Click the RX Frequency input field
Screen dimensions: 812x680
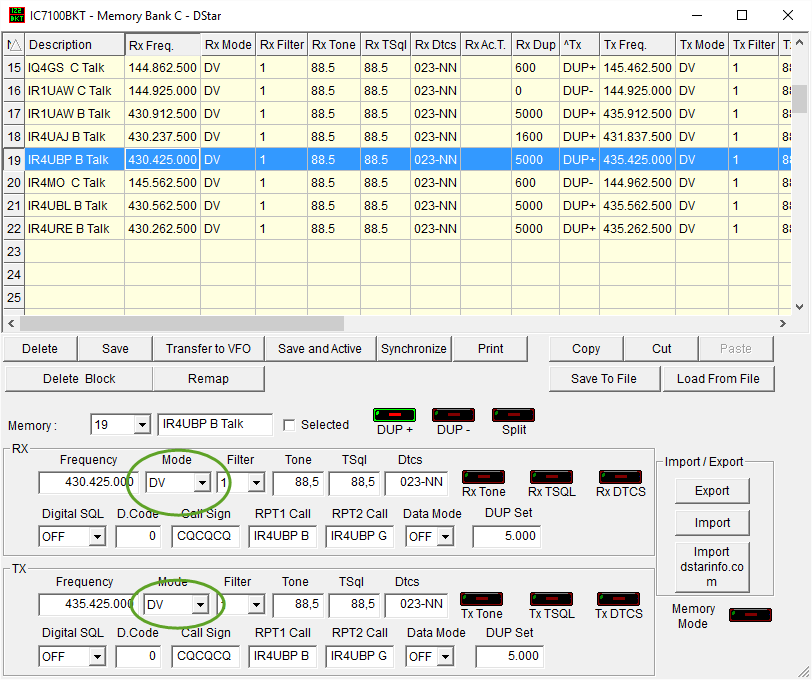(x=88, y=483)
